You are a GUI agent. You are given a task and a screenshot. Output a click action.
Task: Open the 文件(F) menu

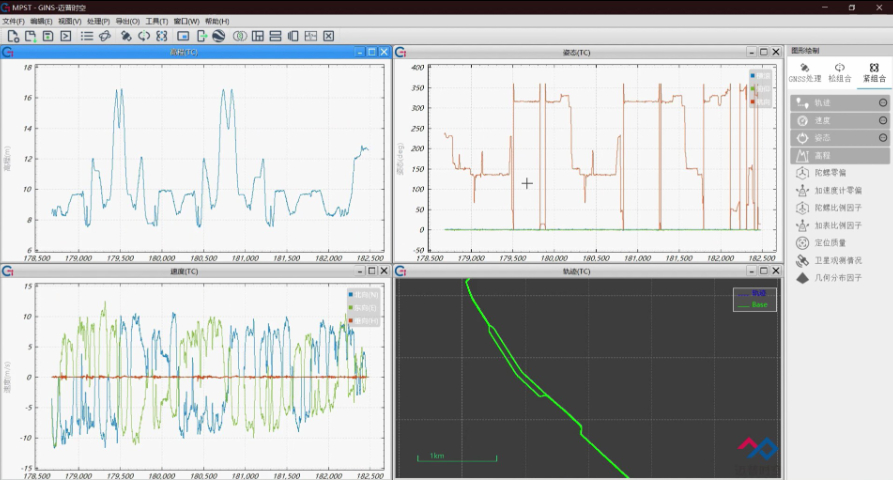click(x=13, y=21)
